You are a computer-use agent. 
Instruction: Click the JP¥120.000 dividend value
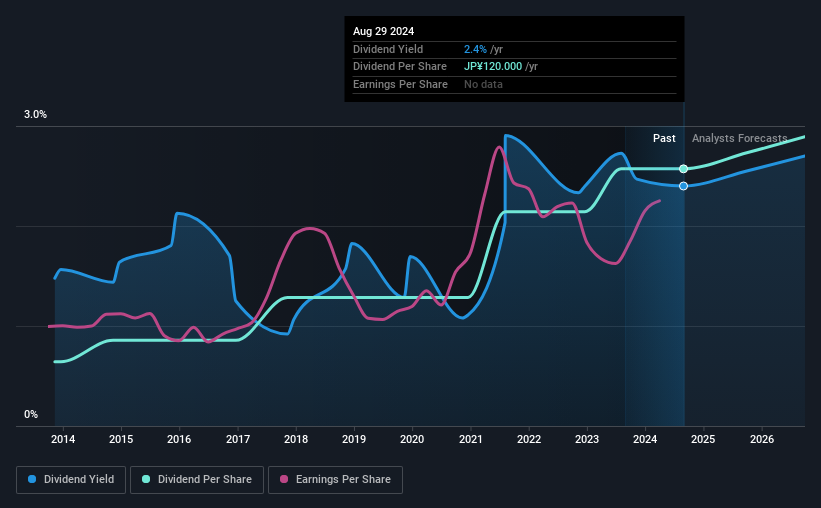[493, 67]
